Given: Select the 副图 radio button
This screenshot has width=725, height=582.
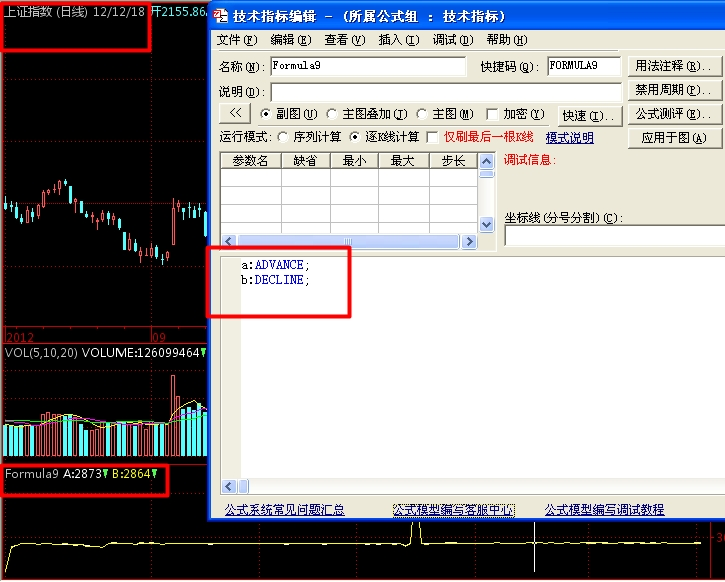Looking at the screenshot, I should (265, 114).
